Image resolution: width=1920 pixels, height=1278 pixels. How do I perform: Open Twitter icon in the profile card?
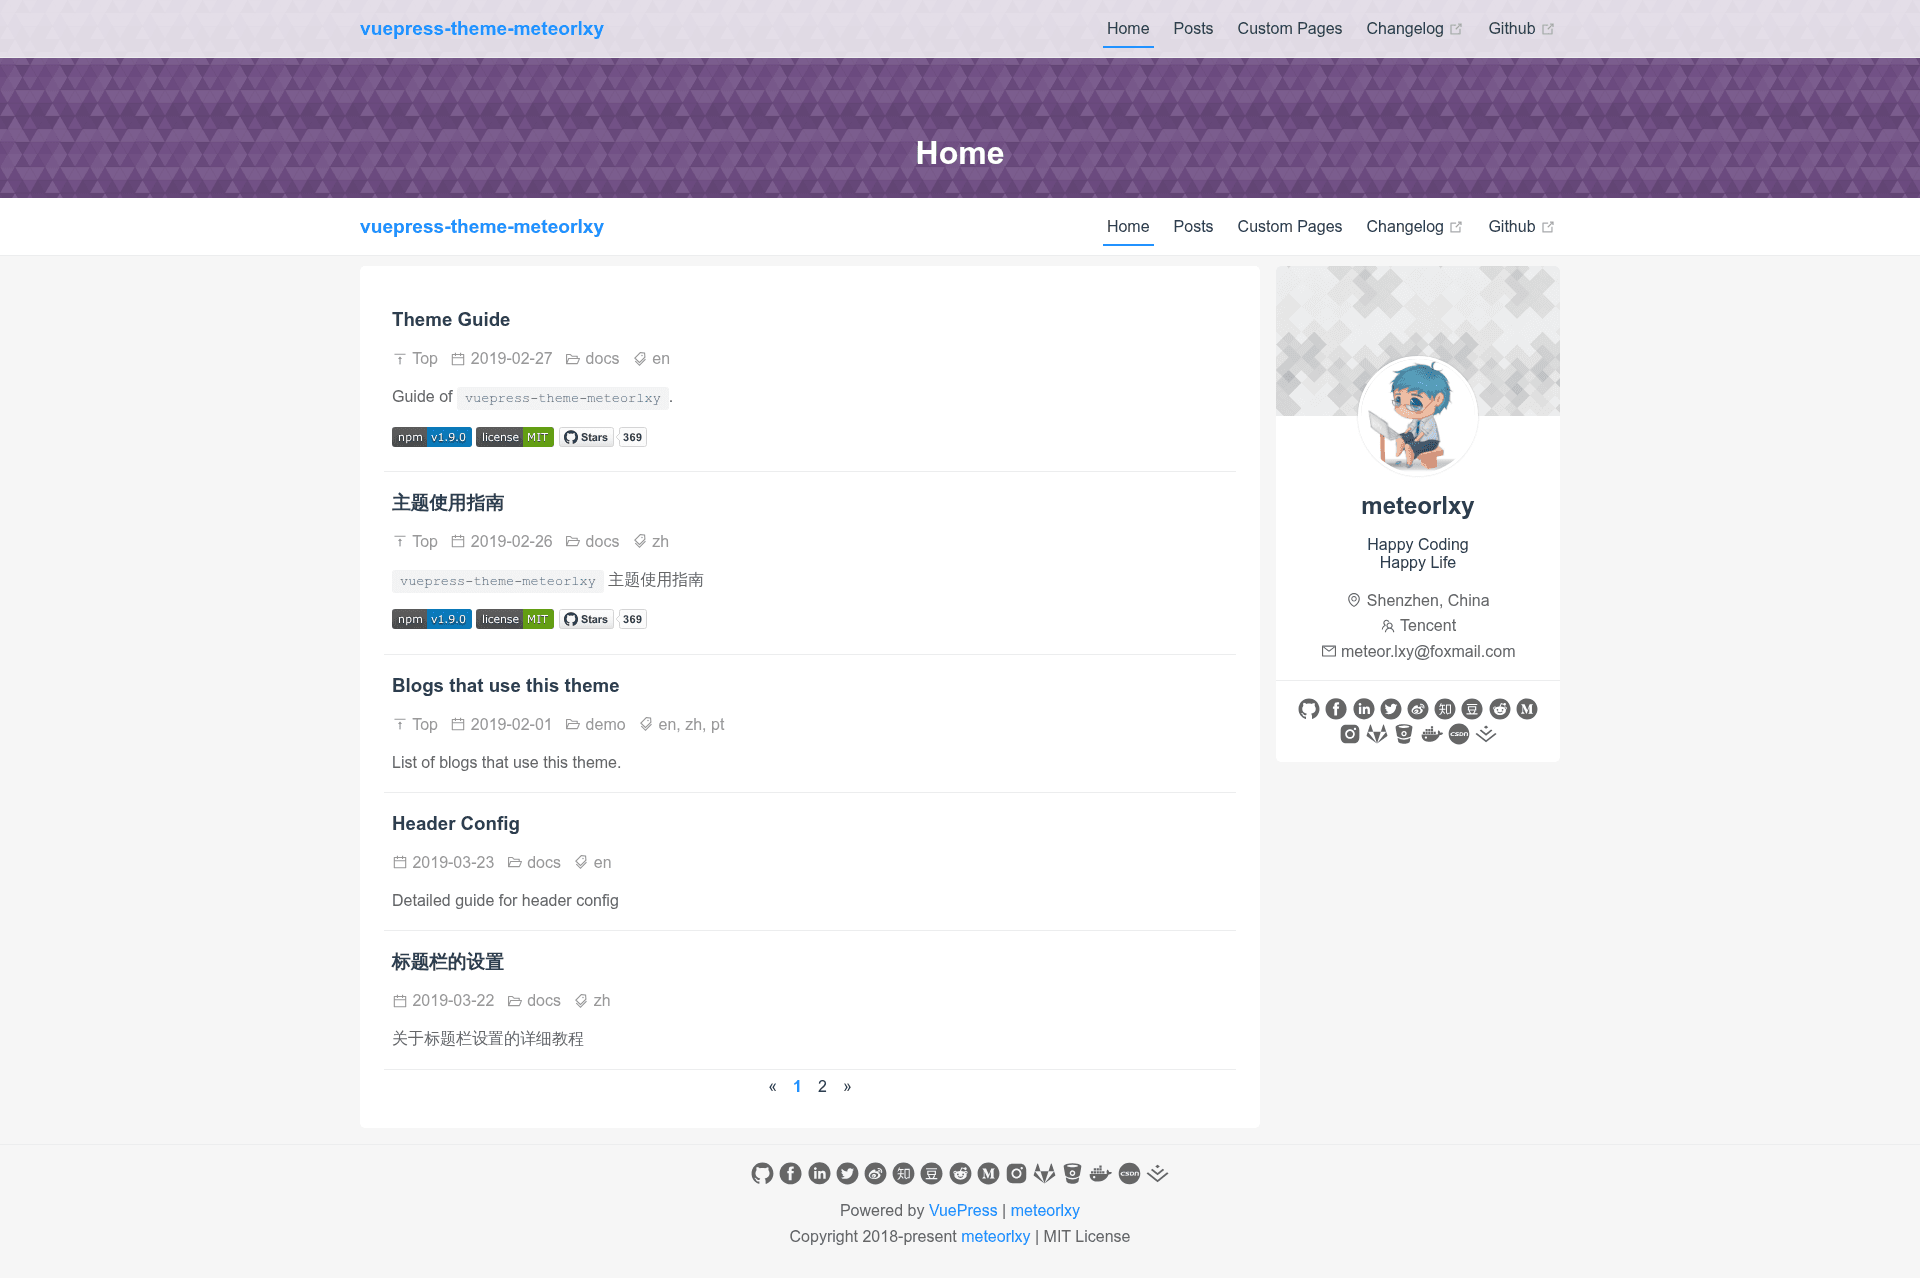[x=1391, y=709]
